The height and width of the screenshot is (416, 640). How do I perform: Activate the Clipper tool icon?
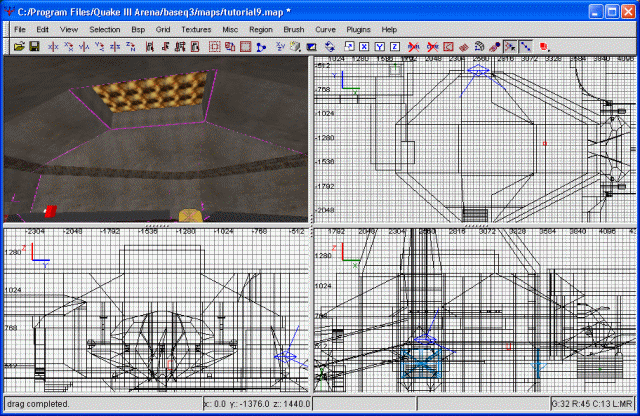[261, 47]
